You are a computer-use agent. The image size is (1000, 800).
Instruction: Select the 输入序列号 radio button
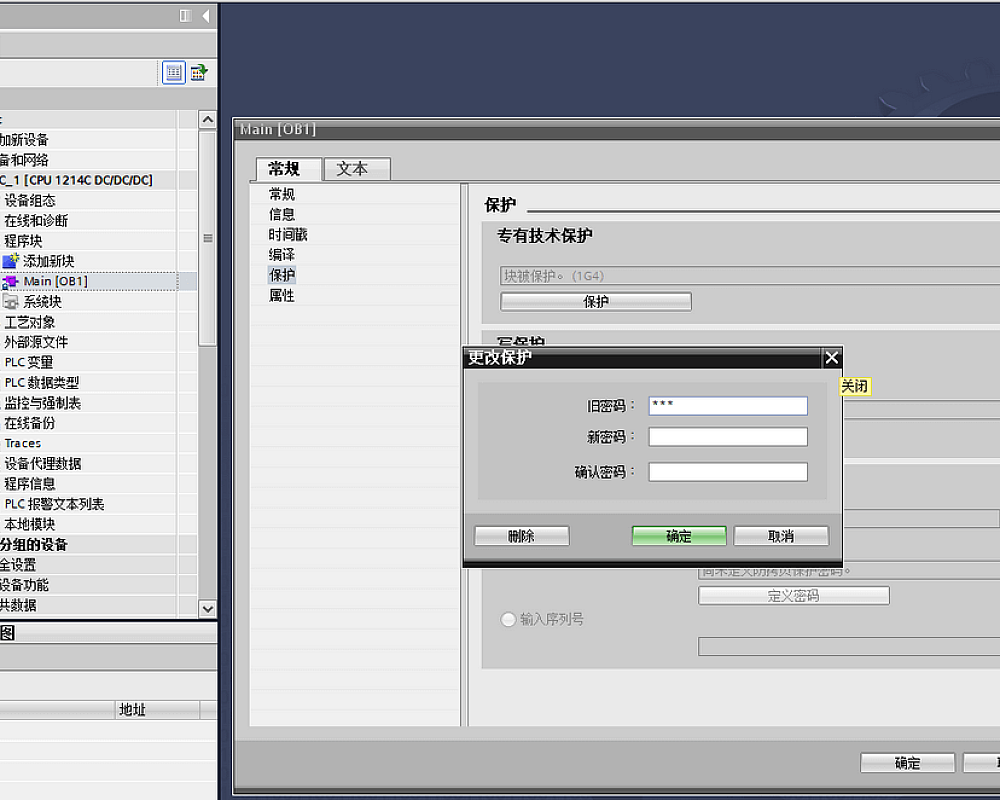tap(508, 620)
